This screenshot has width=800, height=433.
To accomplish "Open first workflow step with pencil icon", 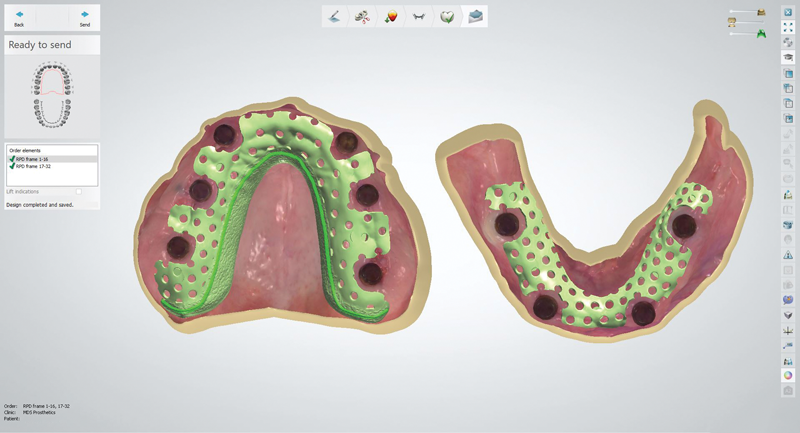I will pos(334,16).
